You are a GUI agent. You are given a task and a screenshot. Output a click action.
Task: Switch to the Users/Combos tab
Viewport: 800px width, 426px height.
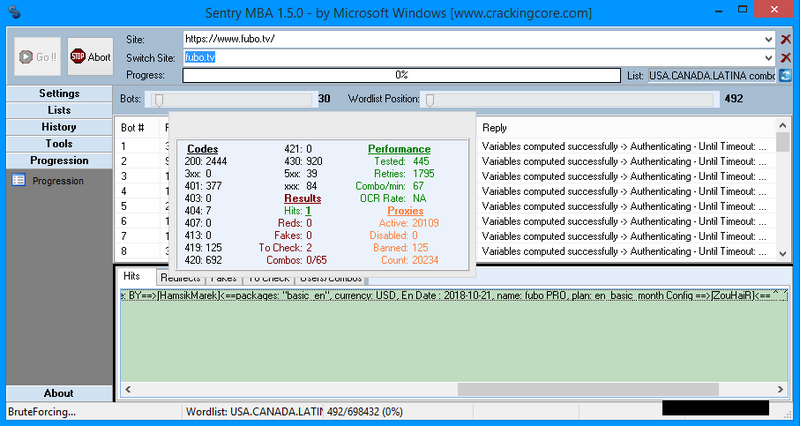click(331, 278)
